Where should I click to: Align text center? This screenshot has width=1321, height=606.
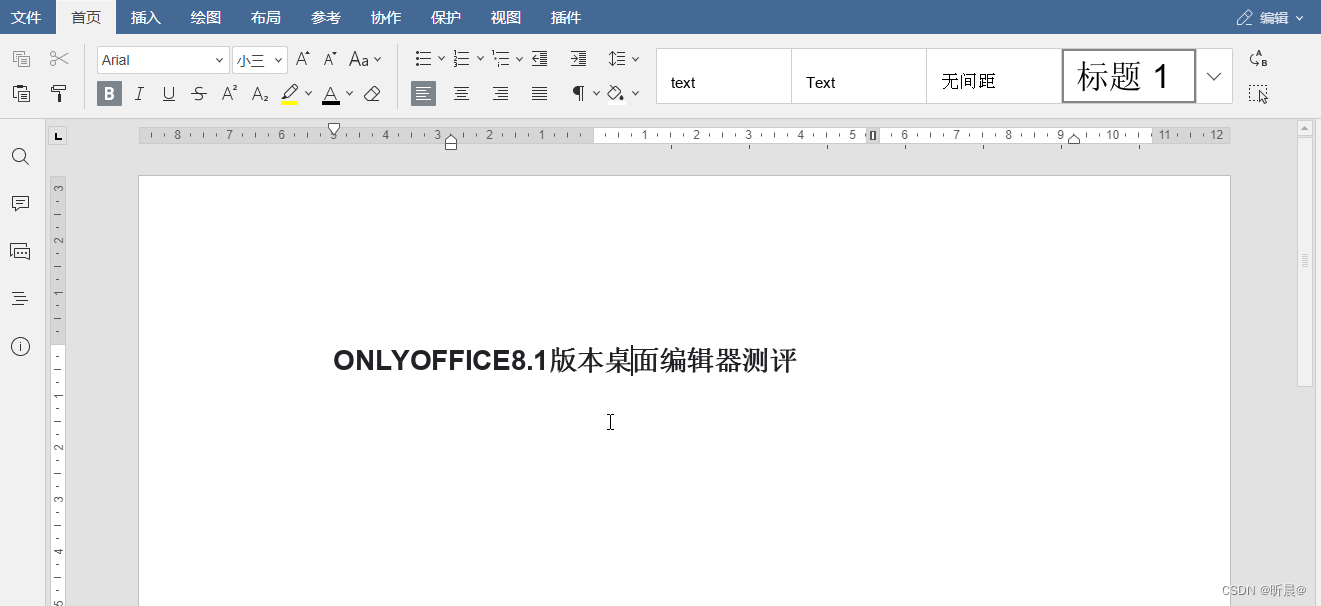[461, 94]
